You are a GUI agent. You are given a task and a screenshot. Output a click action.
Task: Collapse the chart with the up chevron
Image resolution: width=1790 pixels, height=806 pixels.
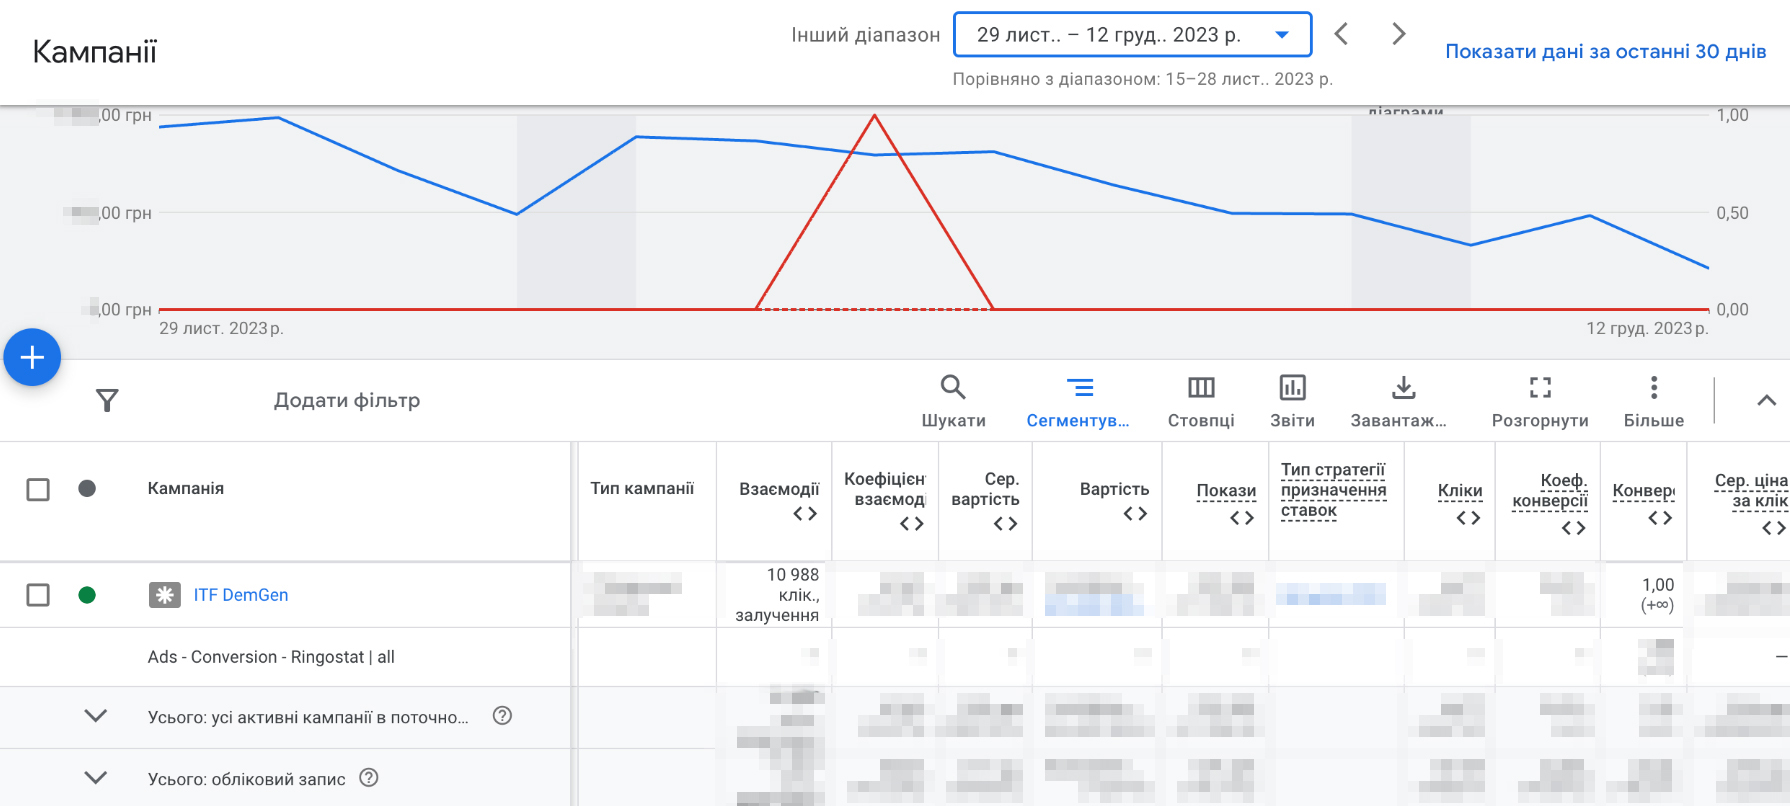click(x=1767, y=400)
